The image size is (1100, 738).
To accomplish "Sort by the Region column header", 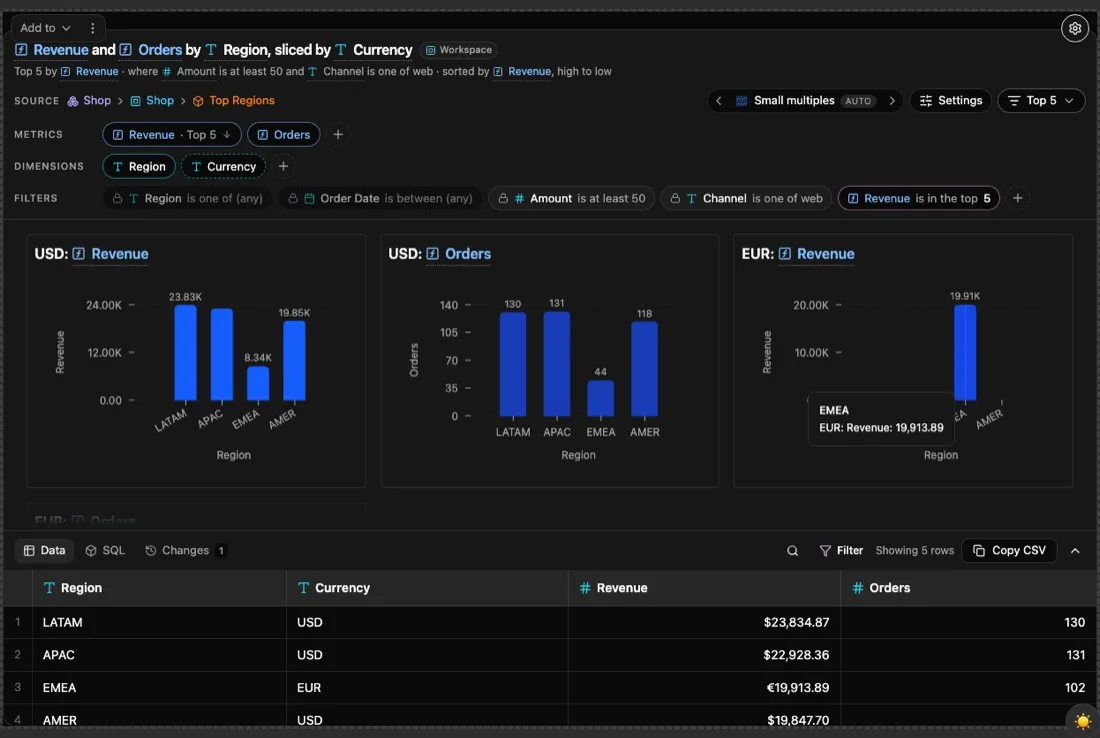I will pos(159,588).
